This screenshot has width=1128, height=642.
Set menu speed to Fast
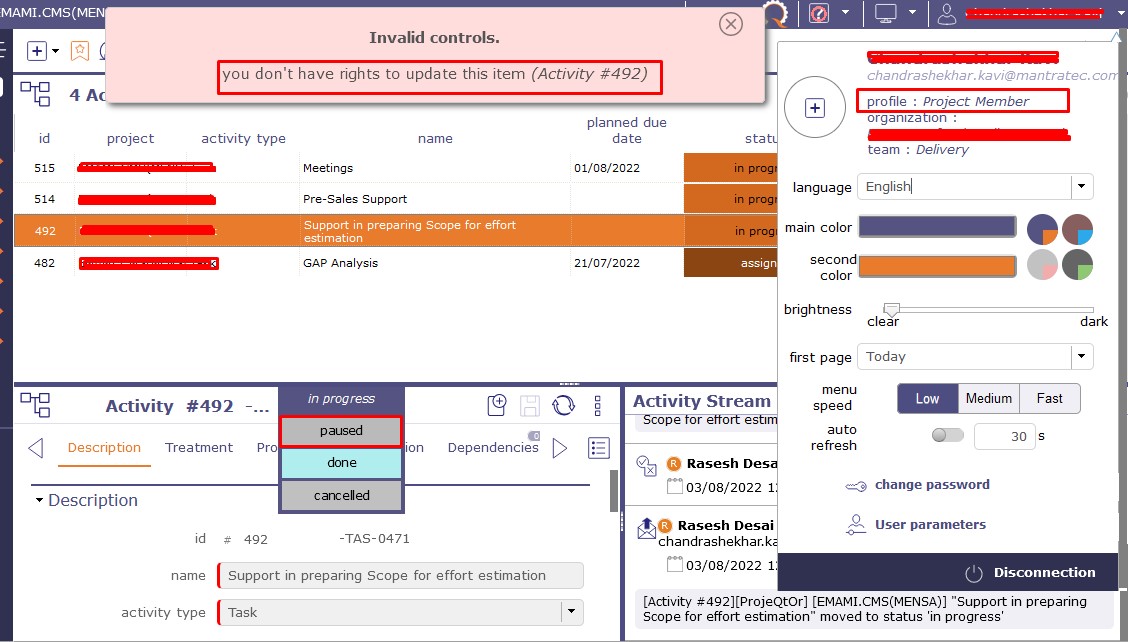1049,398
